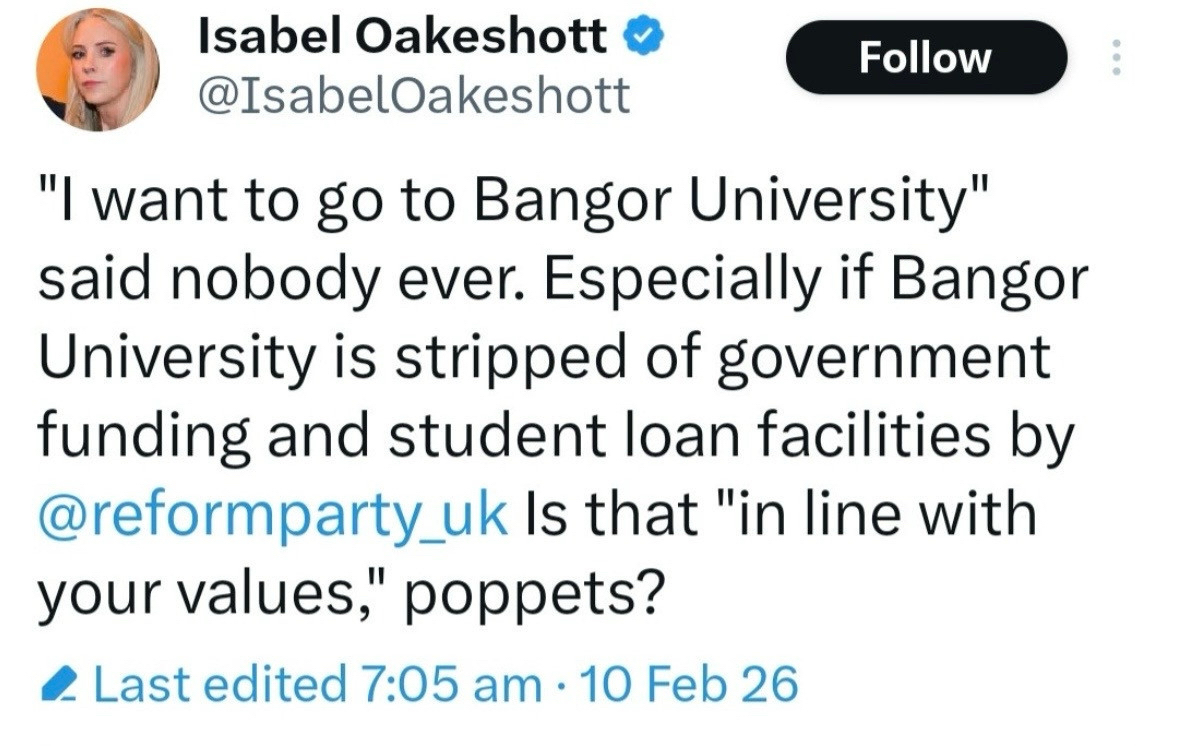Open the @reformparty_uk mention link

coord(273,513)
